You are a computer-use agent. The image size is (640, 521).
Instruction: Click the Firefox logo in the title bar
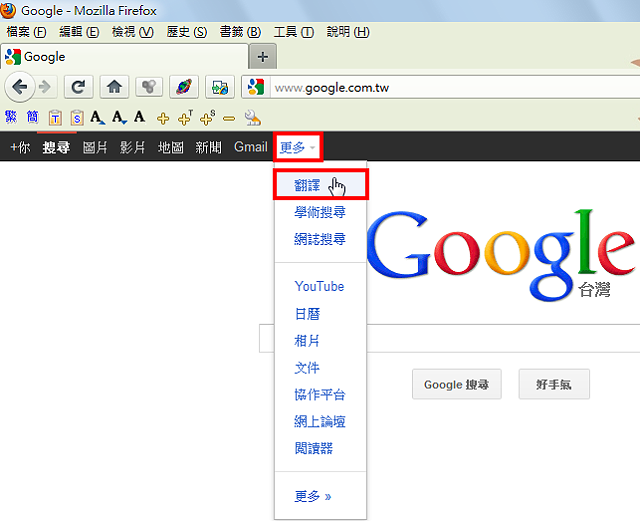(8, 10)
